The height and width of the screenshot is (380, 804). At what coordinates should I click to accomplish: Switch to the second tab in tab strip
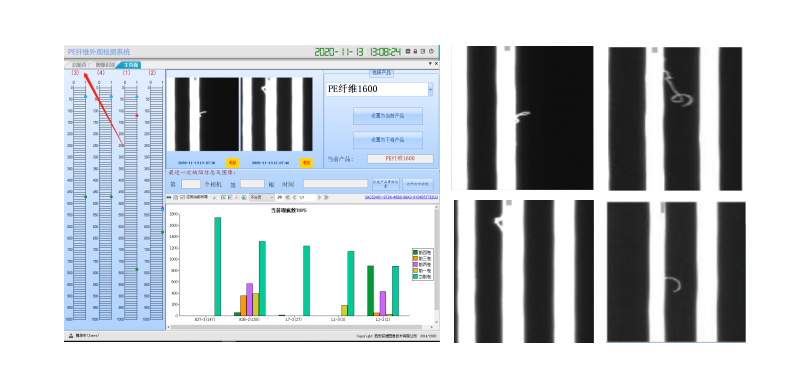click(x=104, y=65)
